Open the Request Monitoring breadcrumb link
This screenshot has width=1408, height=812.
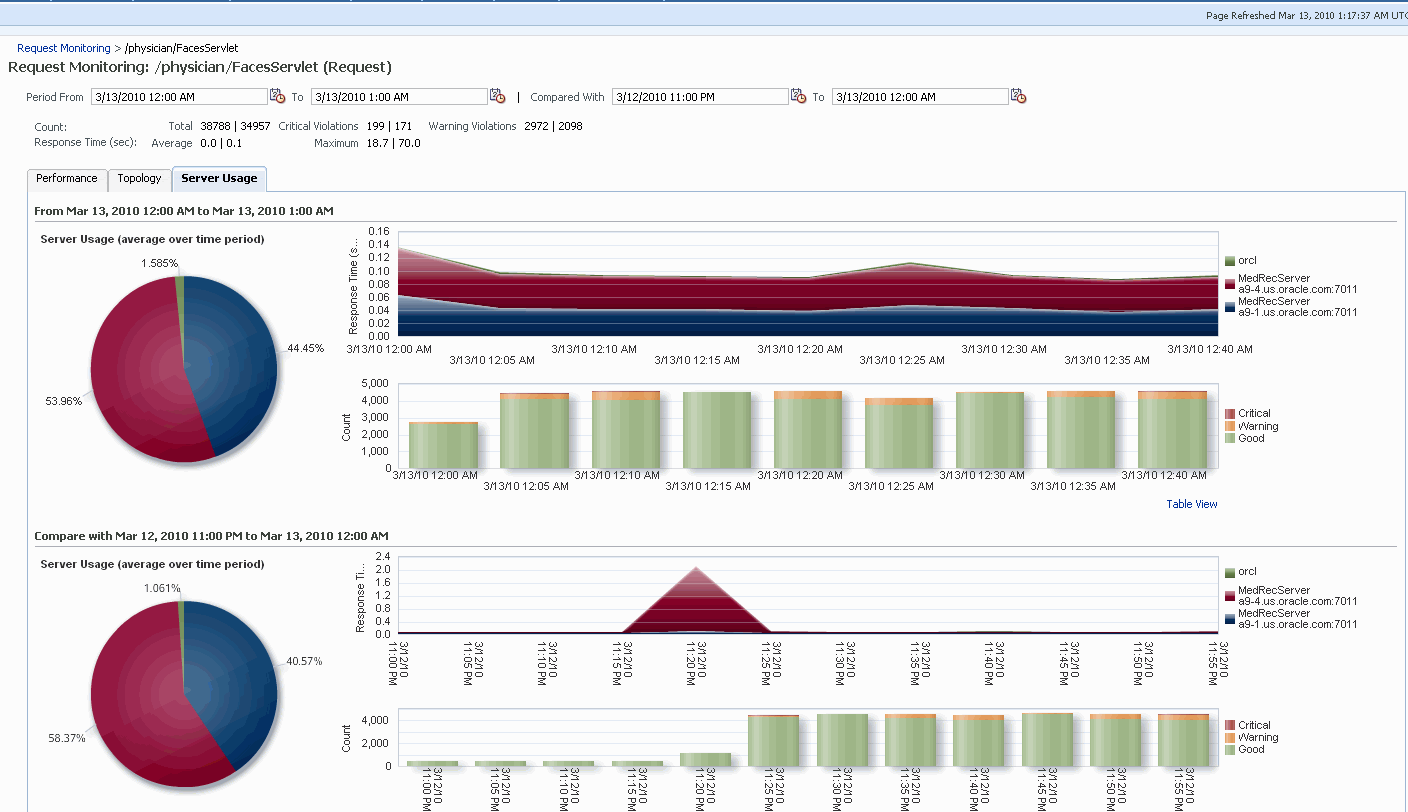(64, 48)
